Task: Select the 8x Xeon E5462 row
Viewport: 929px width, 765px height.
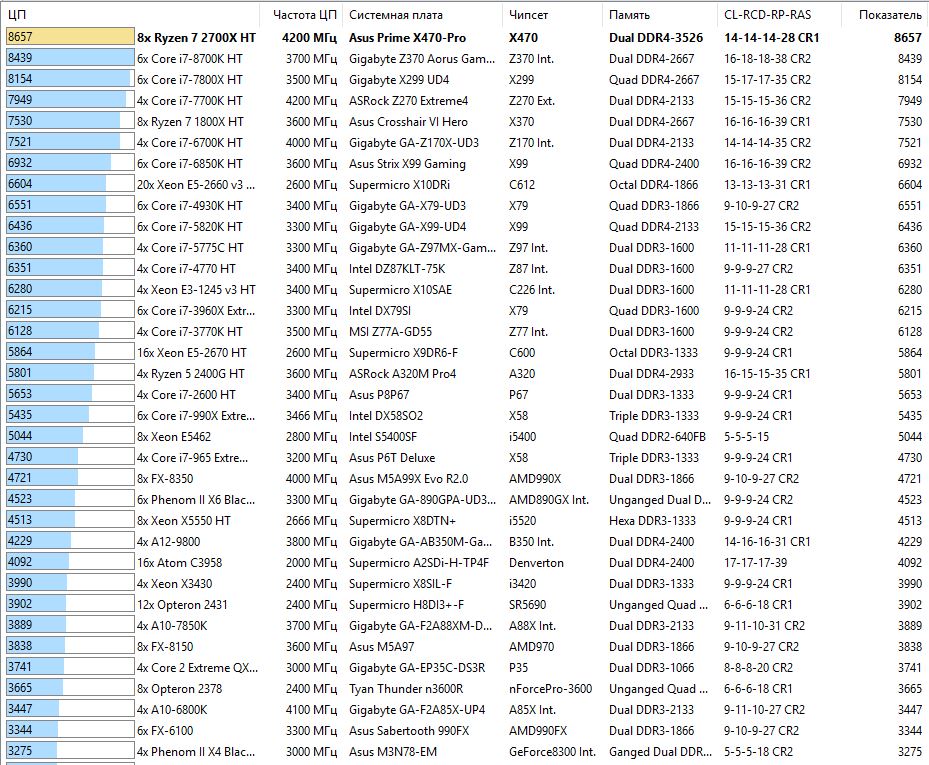Action: (x=464, y=437)
